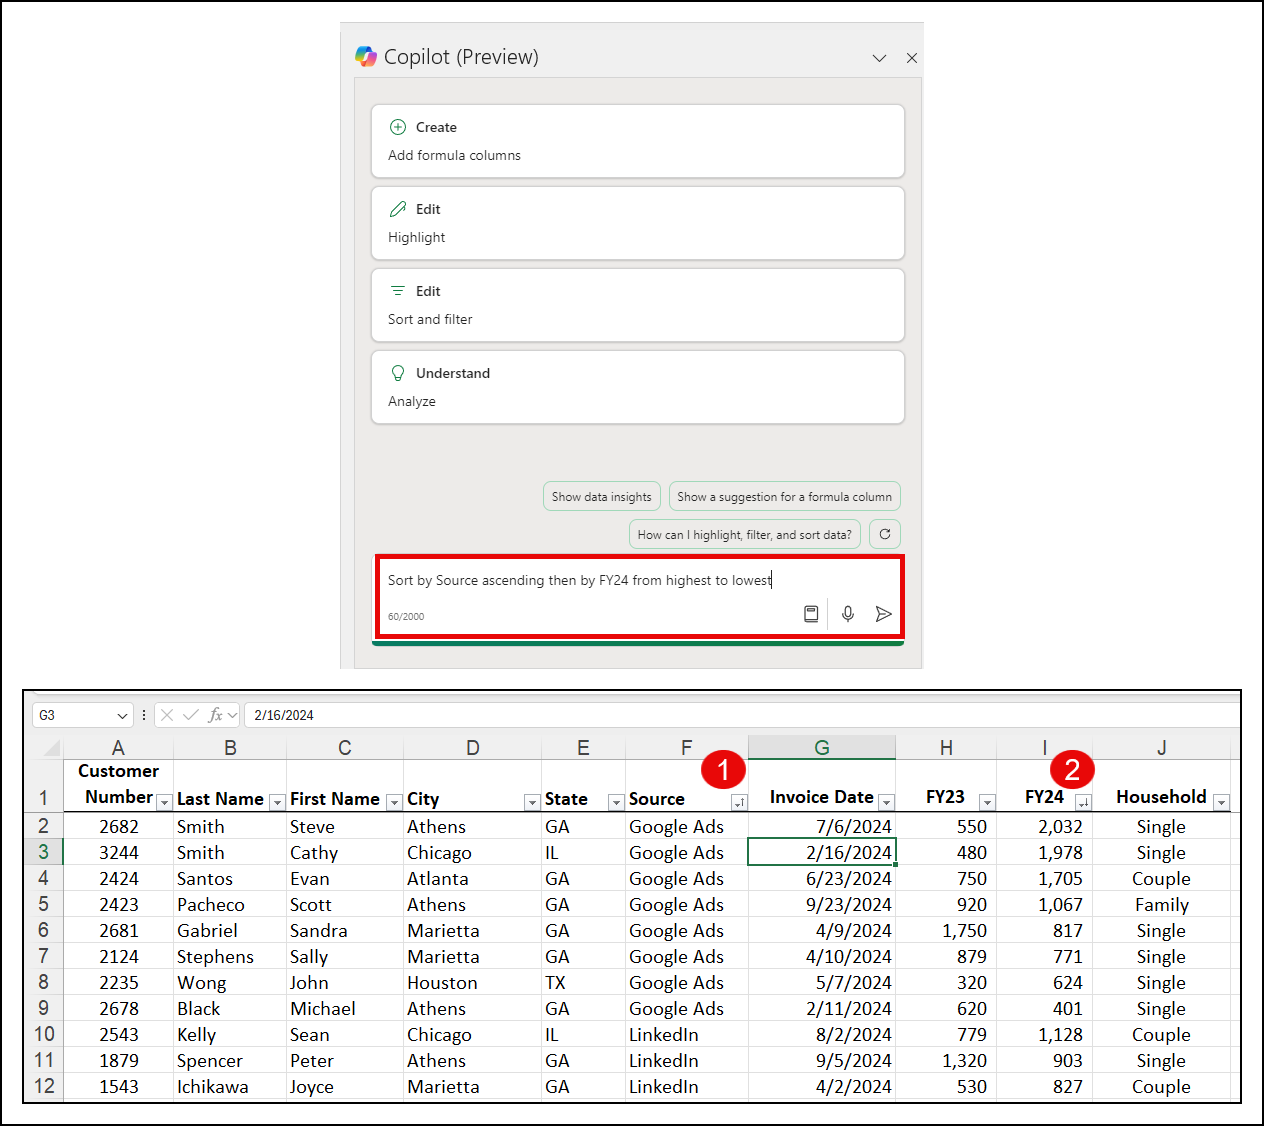Screen dimensions: 1264x1126
Task: Click the Copilot logo icon in panel header
Action: click(366, 57)
